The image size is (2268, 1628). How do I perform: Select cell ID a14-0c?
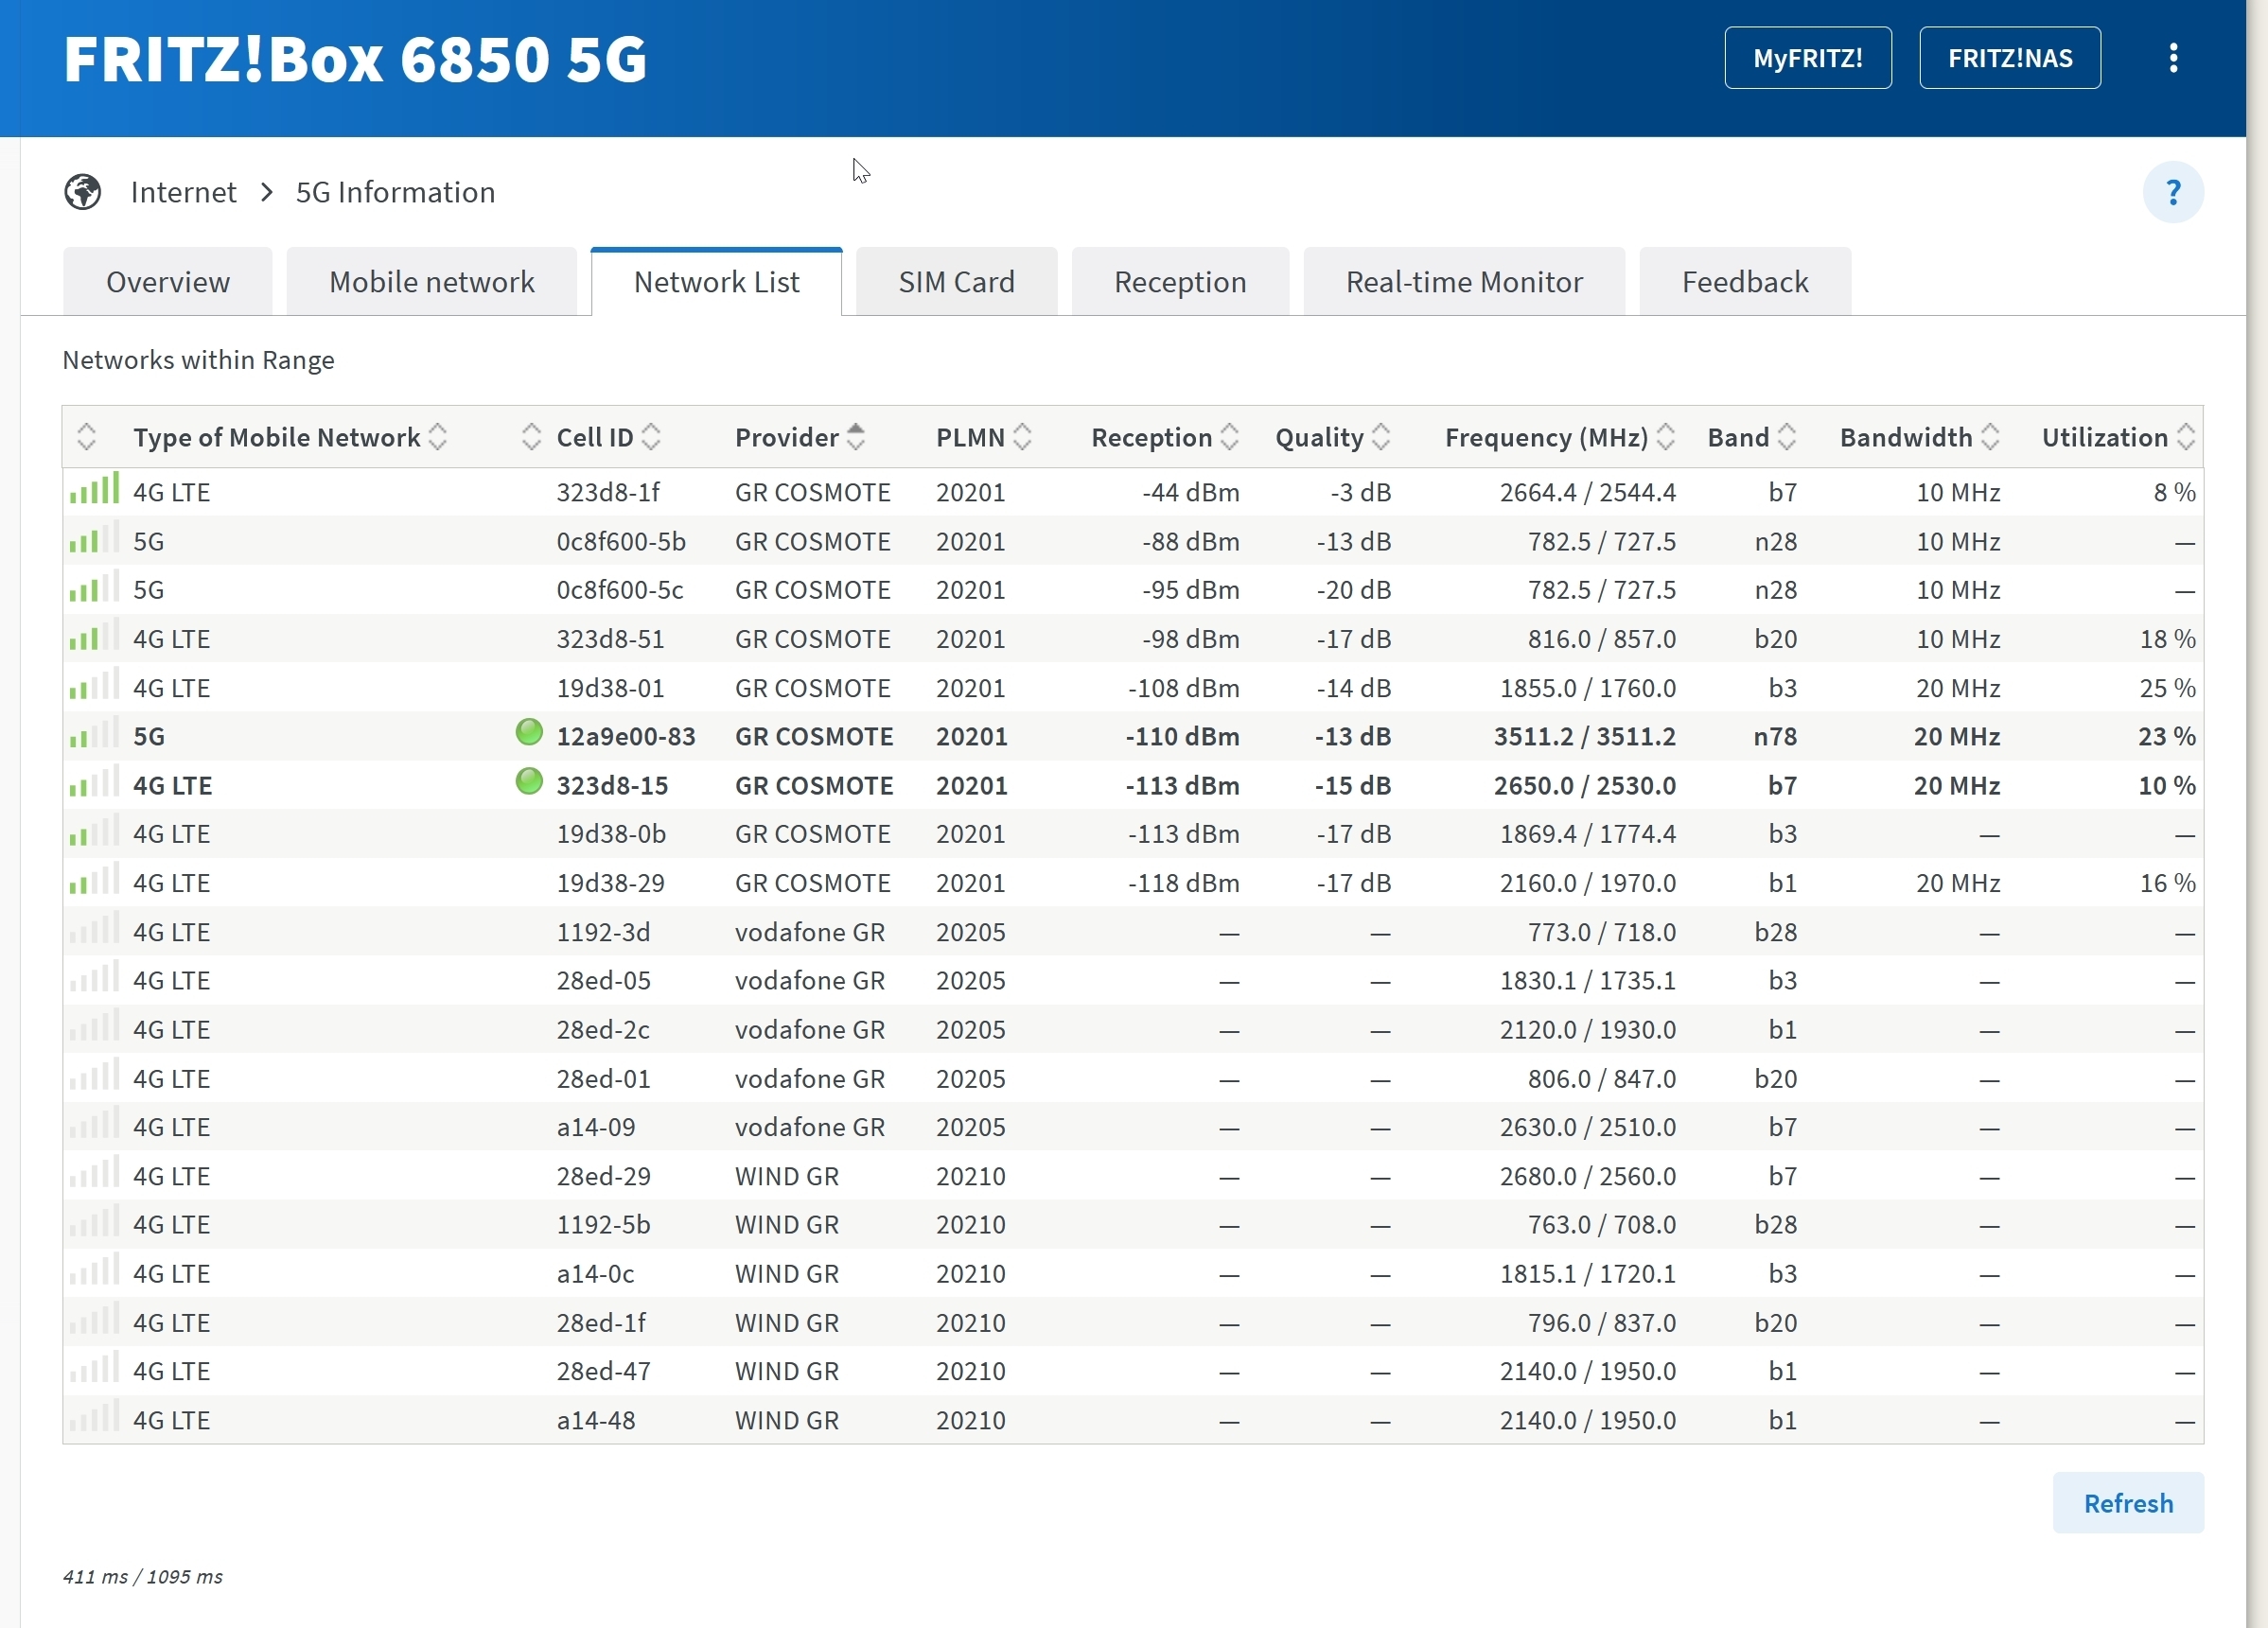pos(595,1274)
